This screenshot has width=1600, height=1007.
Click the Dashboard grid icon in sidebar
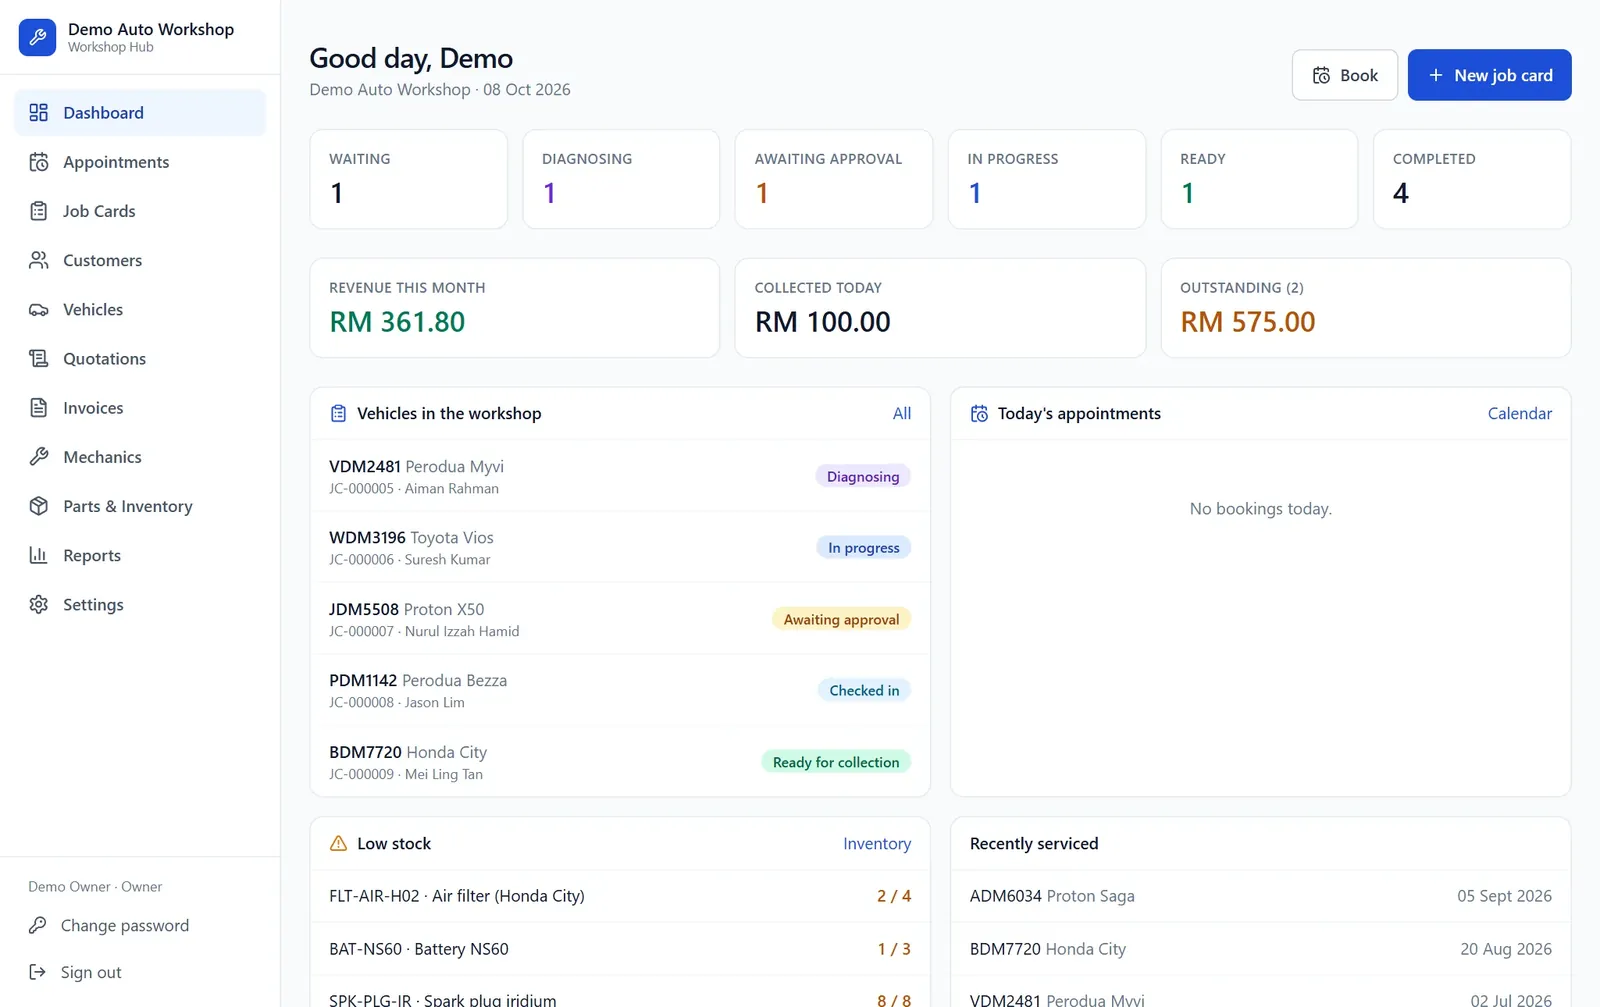(39, 113)
